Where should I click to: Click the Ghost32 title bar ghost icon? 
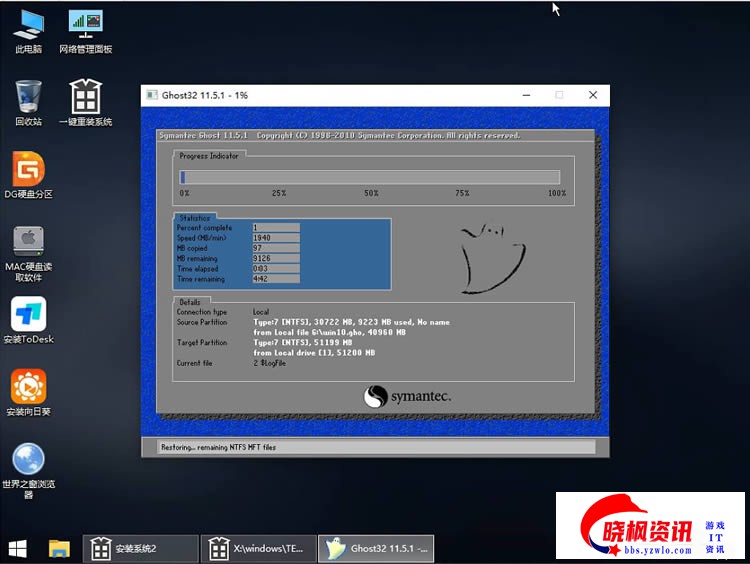(153, 95)
